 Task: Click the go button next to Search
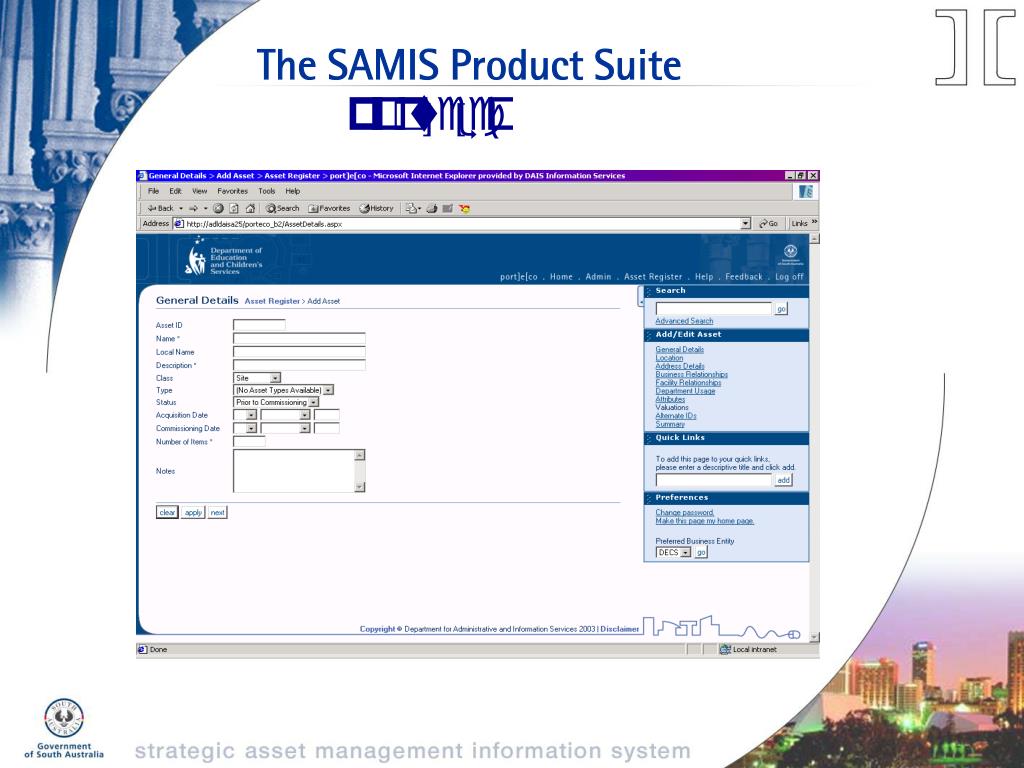(x=781, y=309)
